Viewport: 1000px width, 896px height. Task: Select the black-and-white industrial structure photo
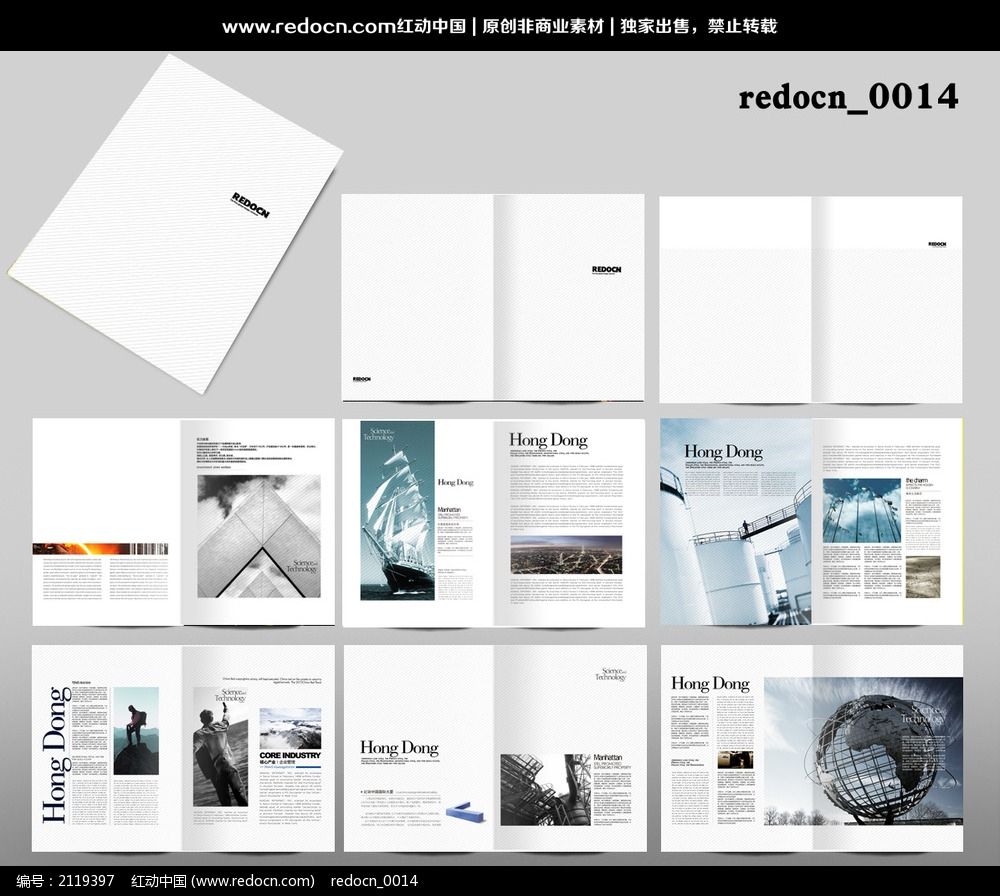[x=545, y=790]
